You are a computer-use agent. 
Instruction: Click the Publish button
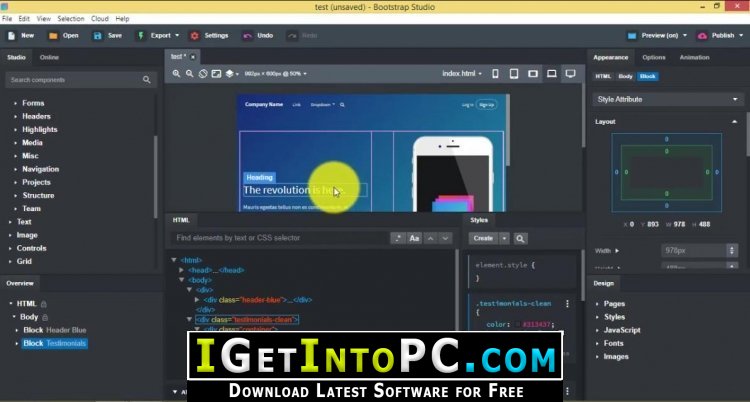716,35
